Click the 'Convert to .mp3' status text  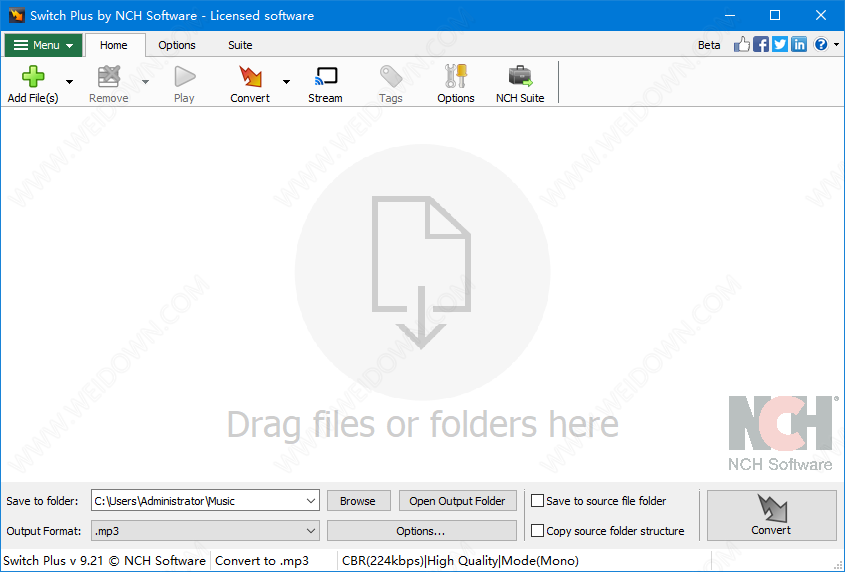tap(262, 561)
